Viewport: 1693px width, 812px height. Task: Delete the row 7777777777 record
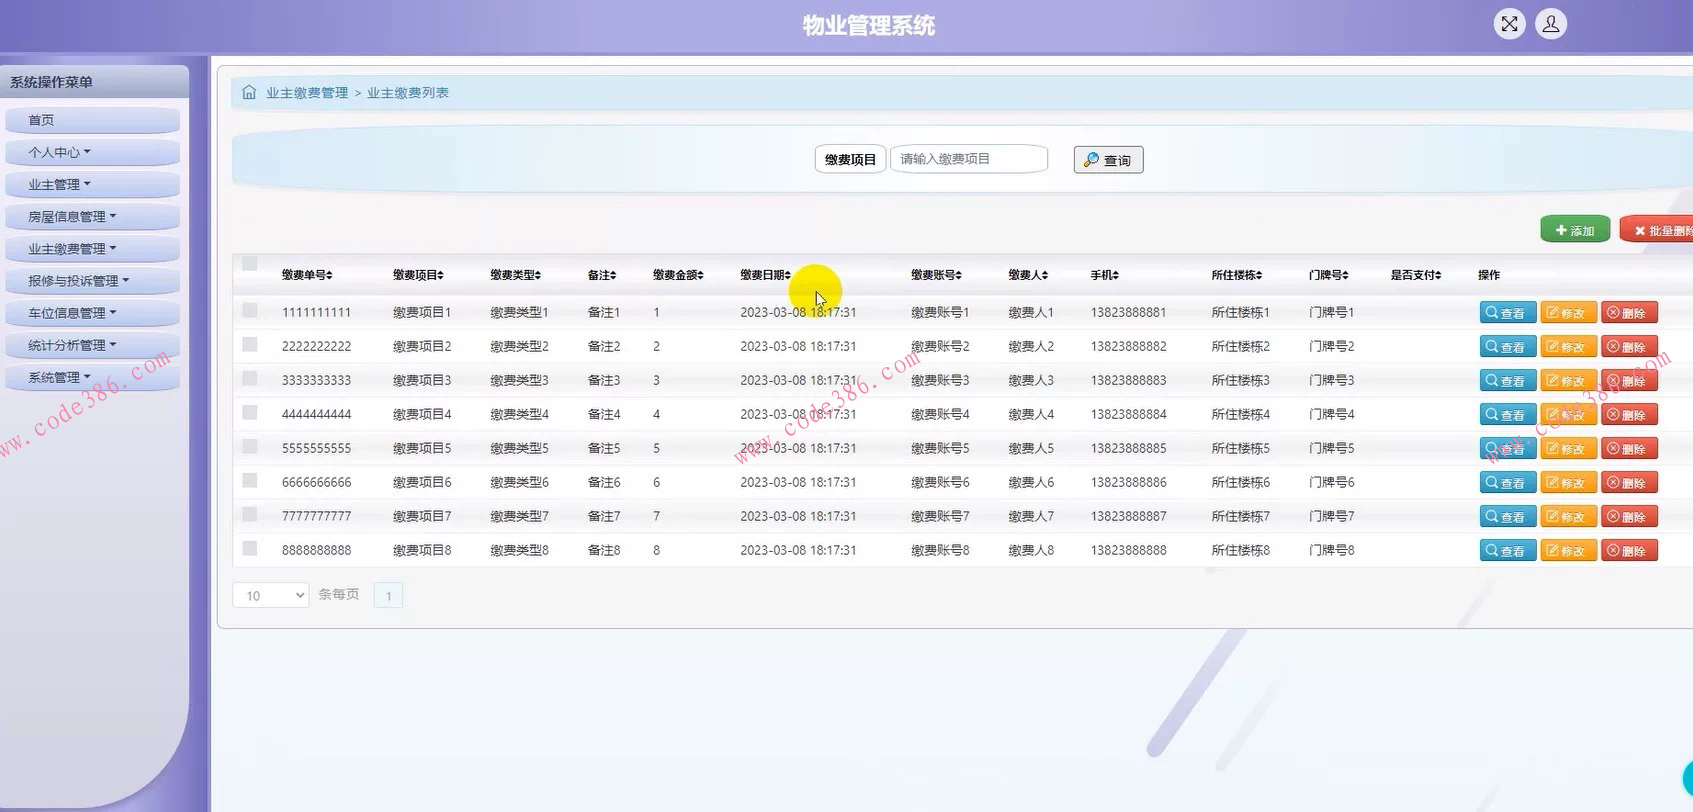1629,517
